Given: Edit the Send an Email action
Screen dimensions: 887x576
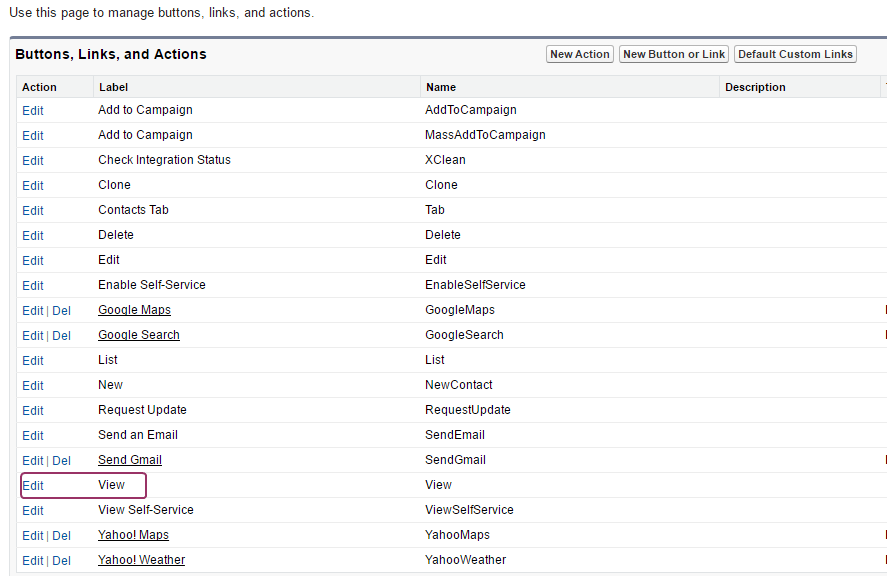Looking at the screenshot, I should (x=33, y=436).
